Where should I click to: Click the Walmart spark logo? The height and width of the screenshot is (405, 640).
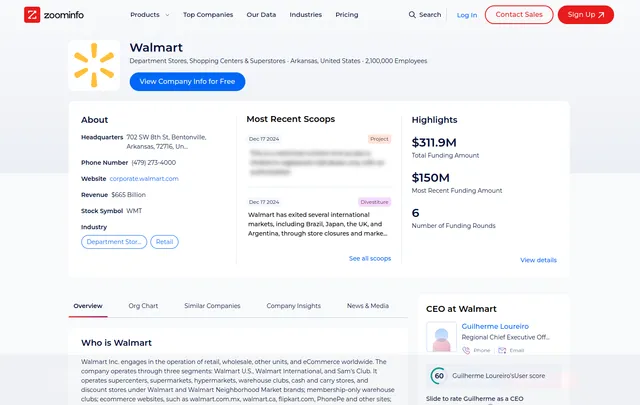pos(94,66)
